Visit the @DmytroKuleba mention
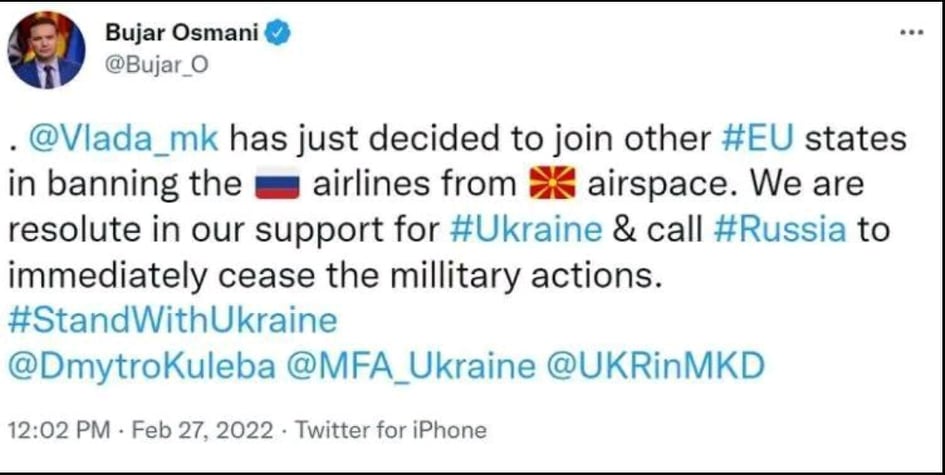 coord(141,365)
